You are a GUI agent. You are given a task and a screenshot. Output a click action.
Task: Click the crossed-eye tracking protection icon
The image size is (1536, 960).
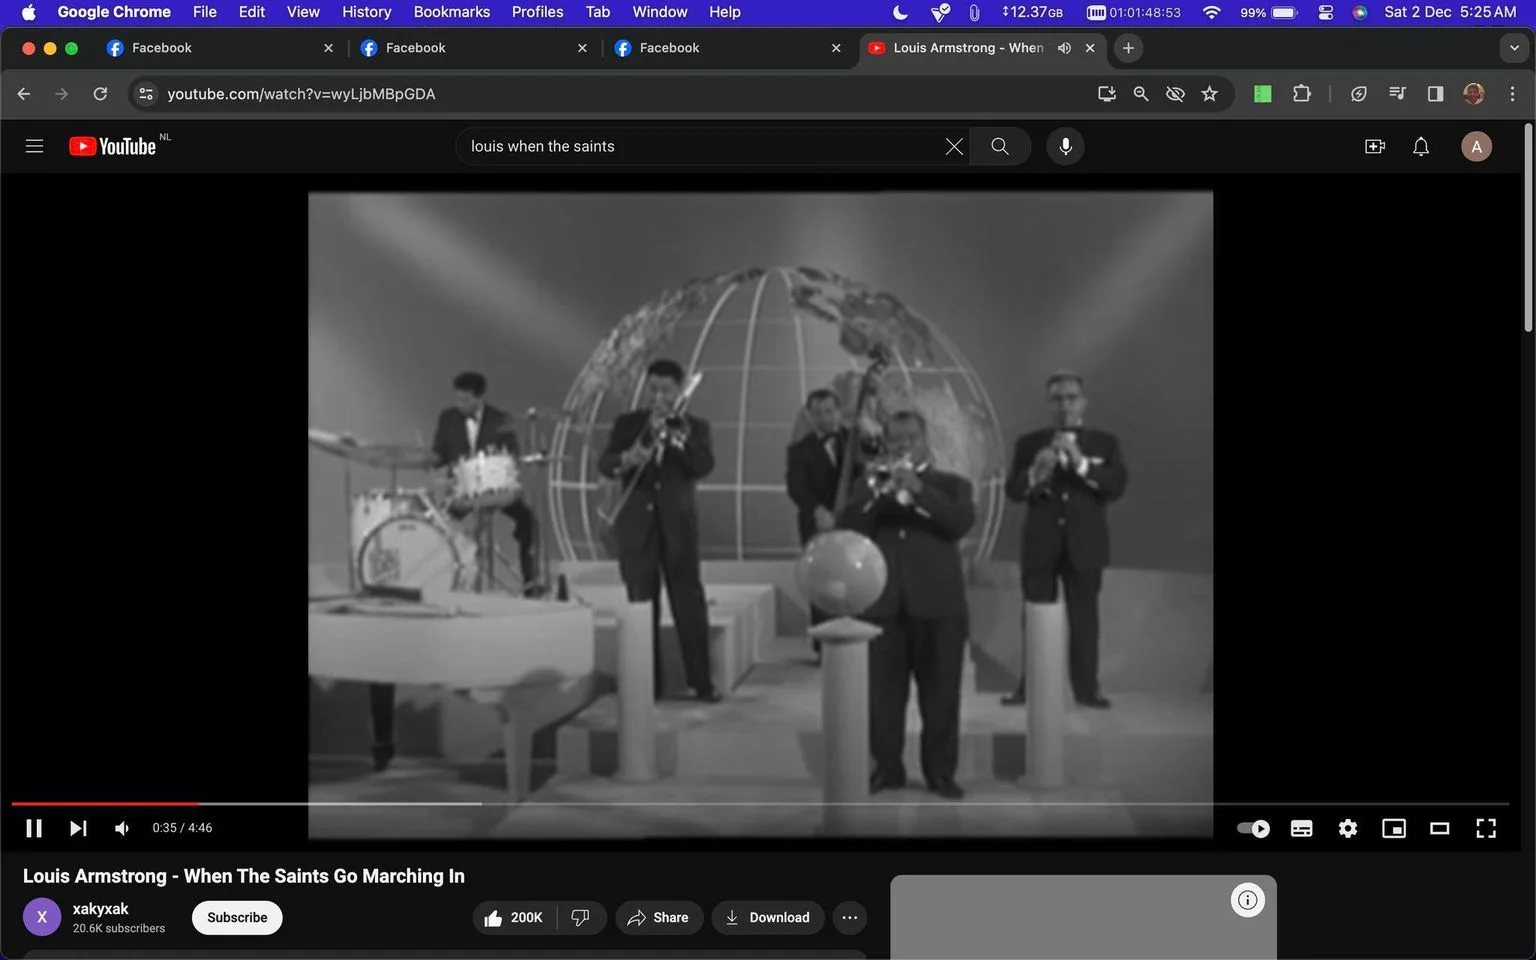click(x=1175, y=94)
